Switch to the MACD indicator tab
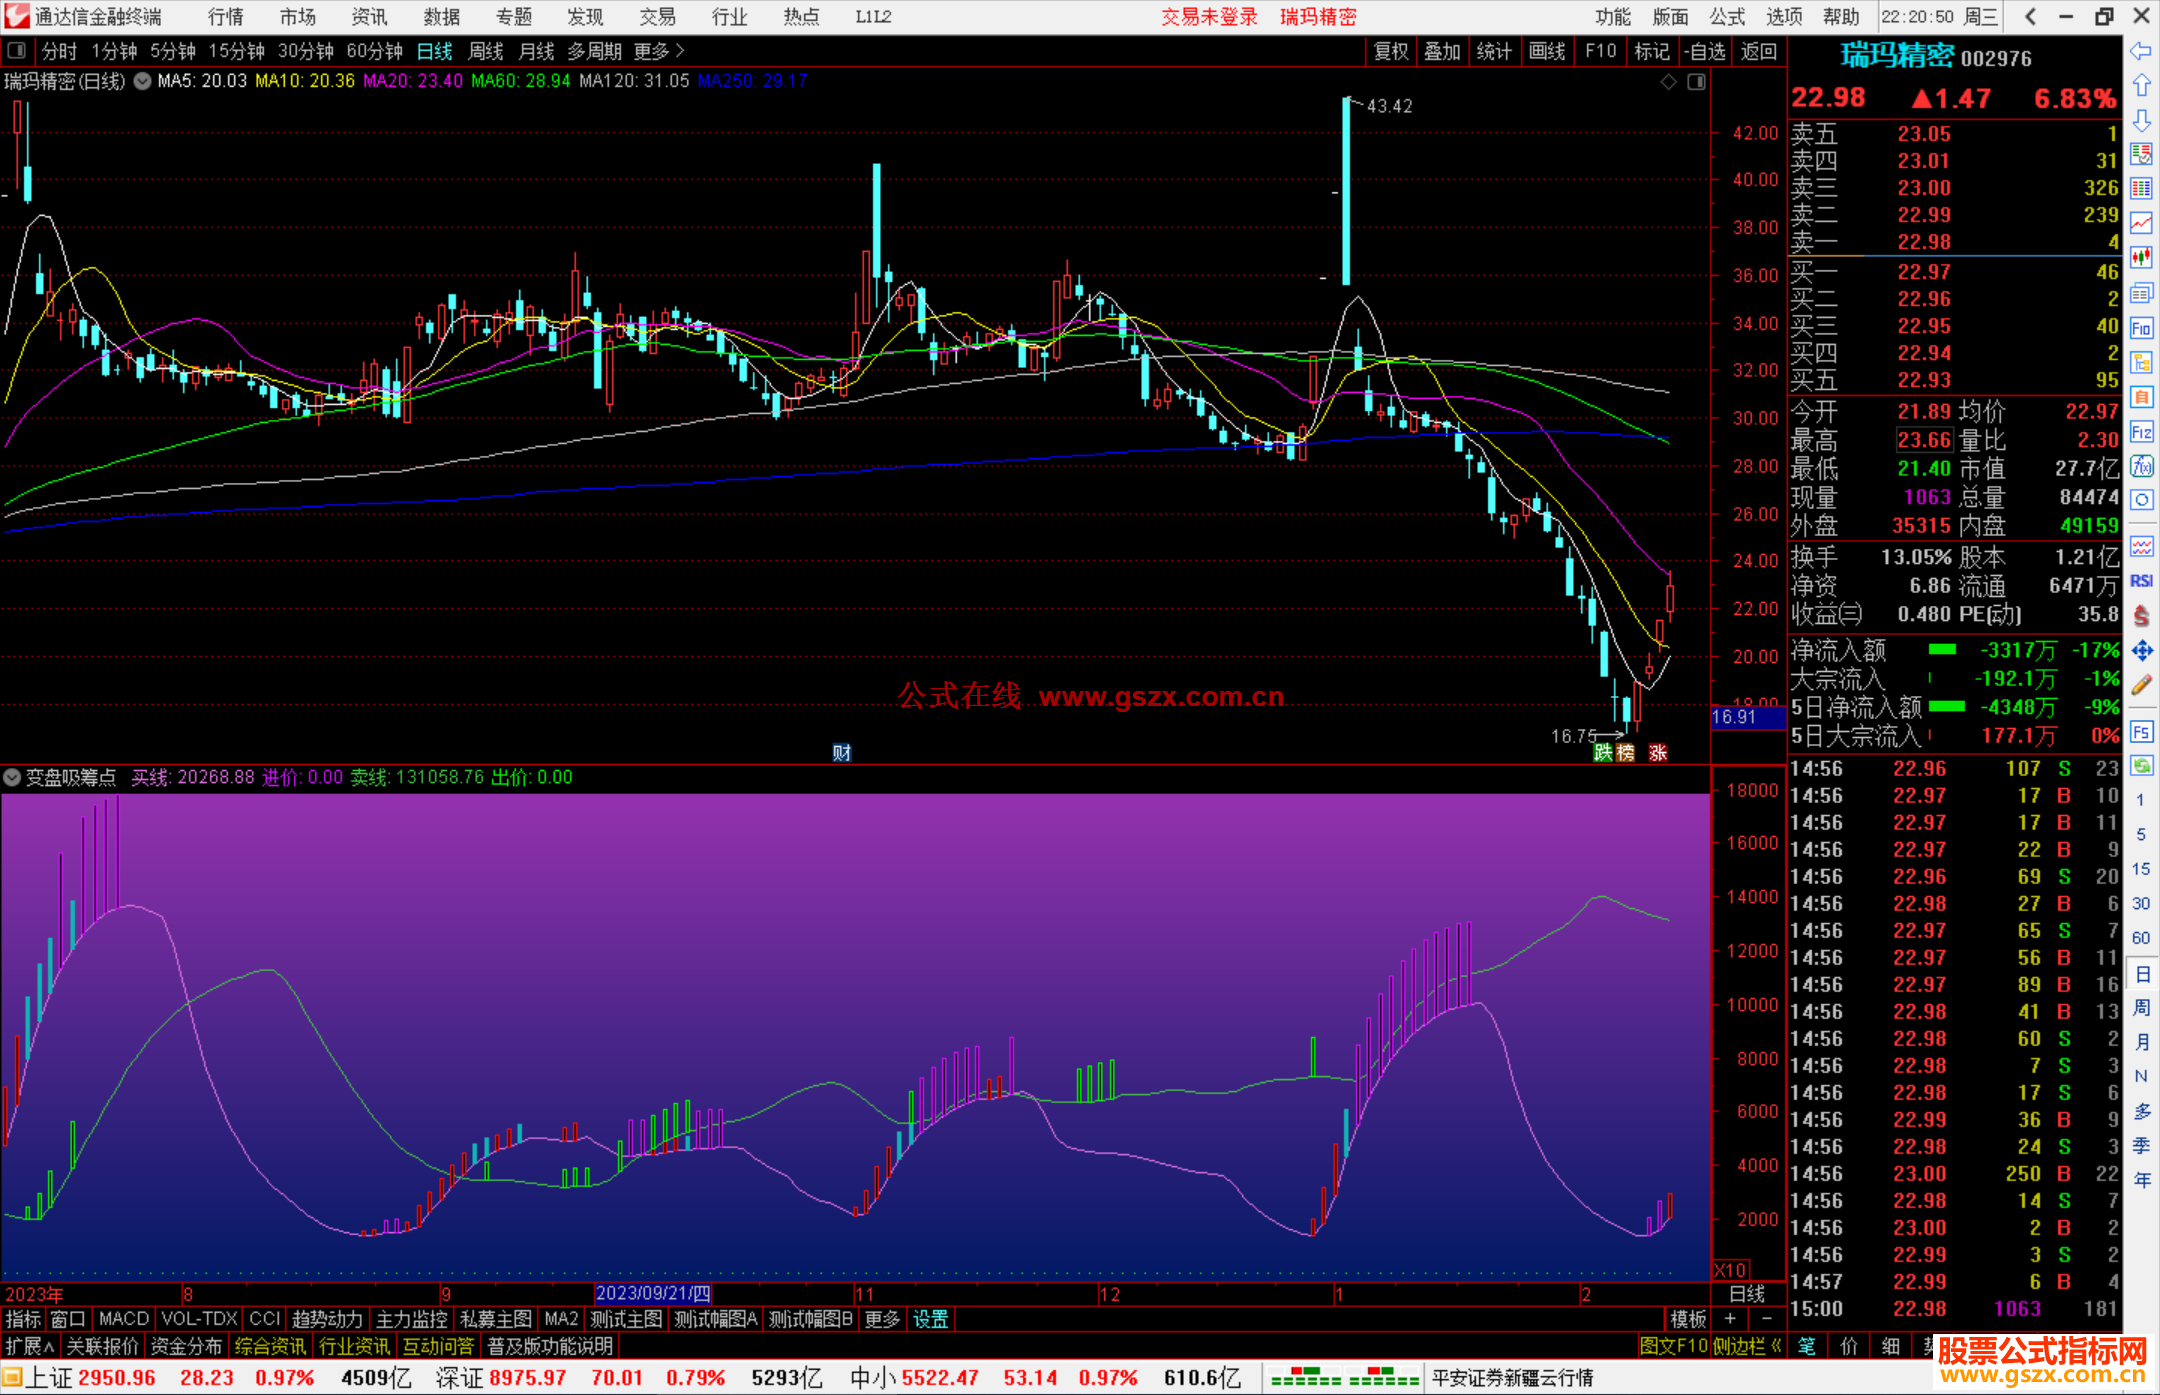 click(124, 1319)
